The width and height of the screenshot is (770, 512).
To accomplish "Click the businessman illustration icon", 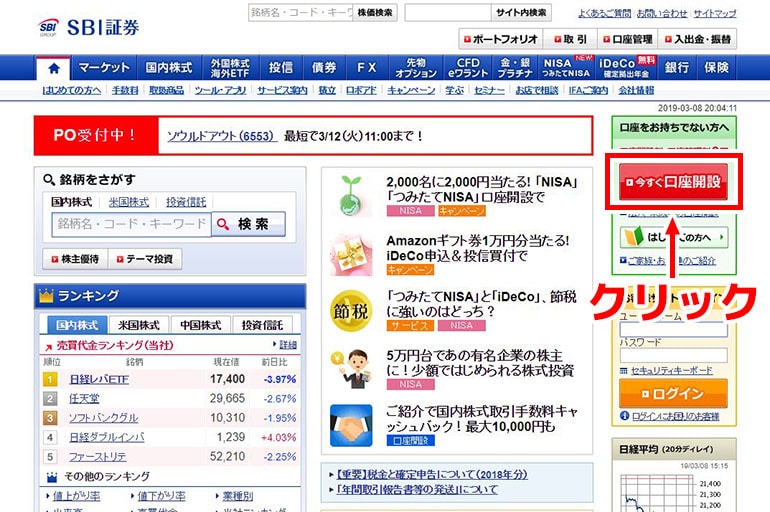I will [351, 369].
